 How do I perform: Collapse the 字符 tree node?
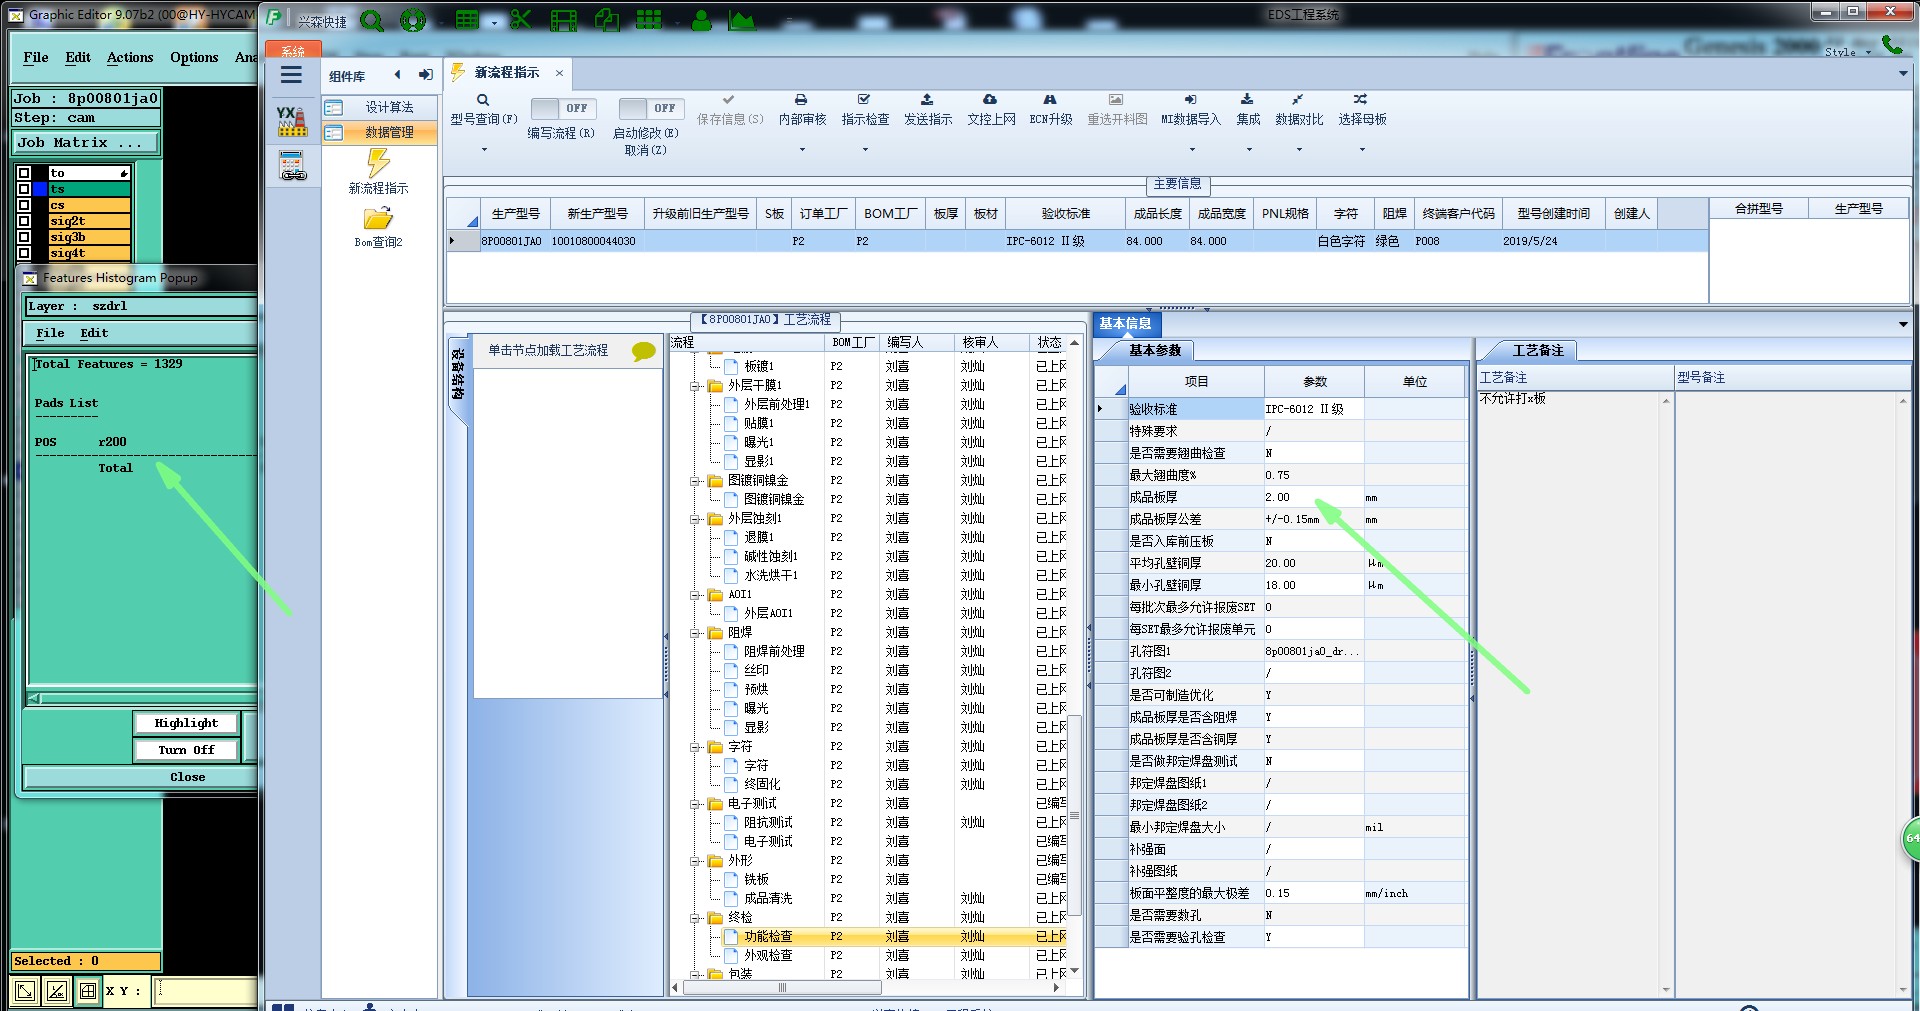694,747
